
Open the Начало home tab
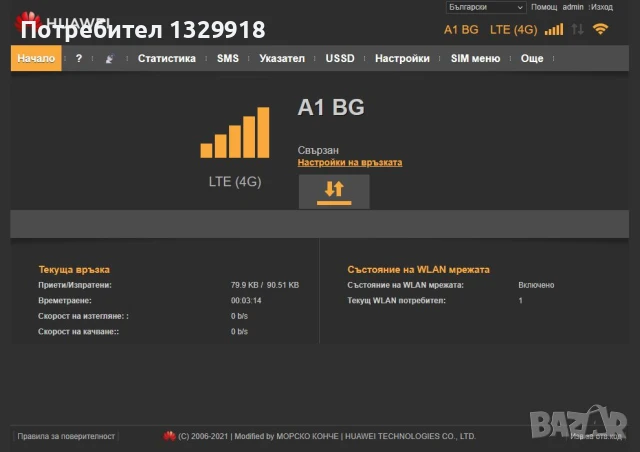point(36,58)
